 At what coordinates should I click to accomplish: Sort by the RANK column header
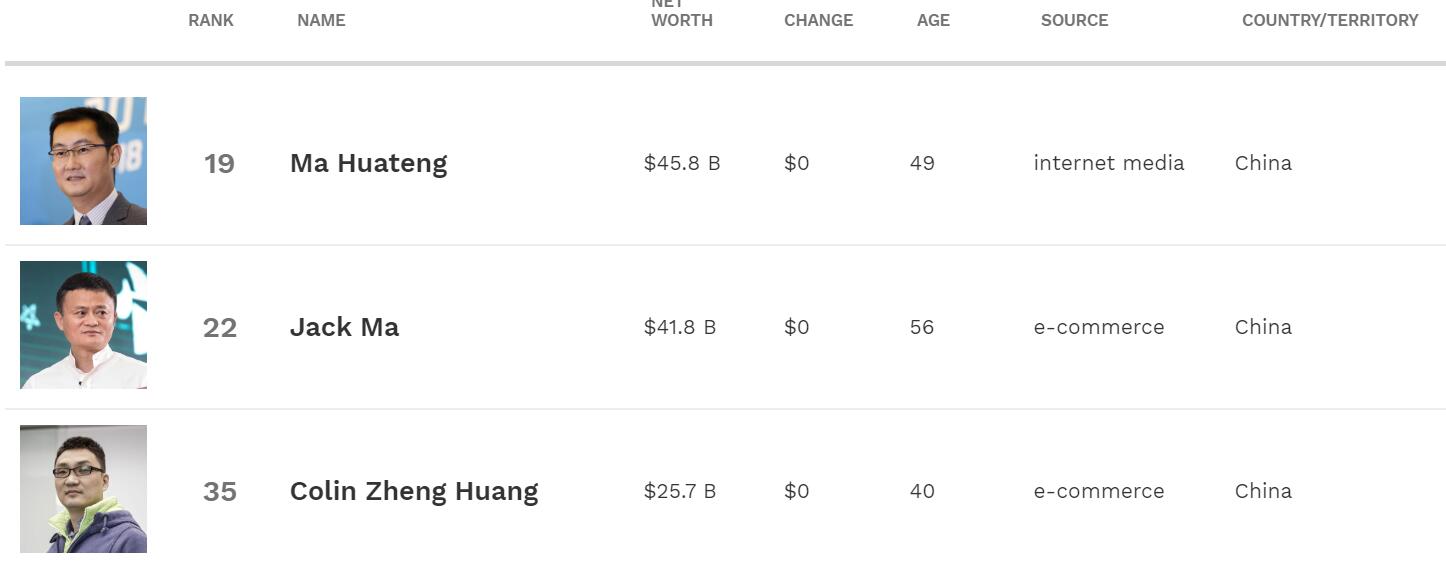pos(211,20)
